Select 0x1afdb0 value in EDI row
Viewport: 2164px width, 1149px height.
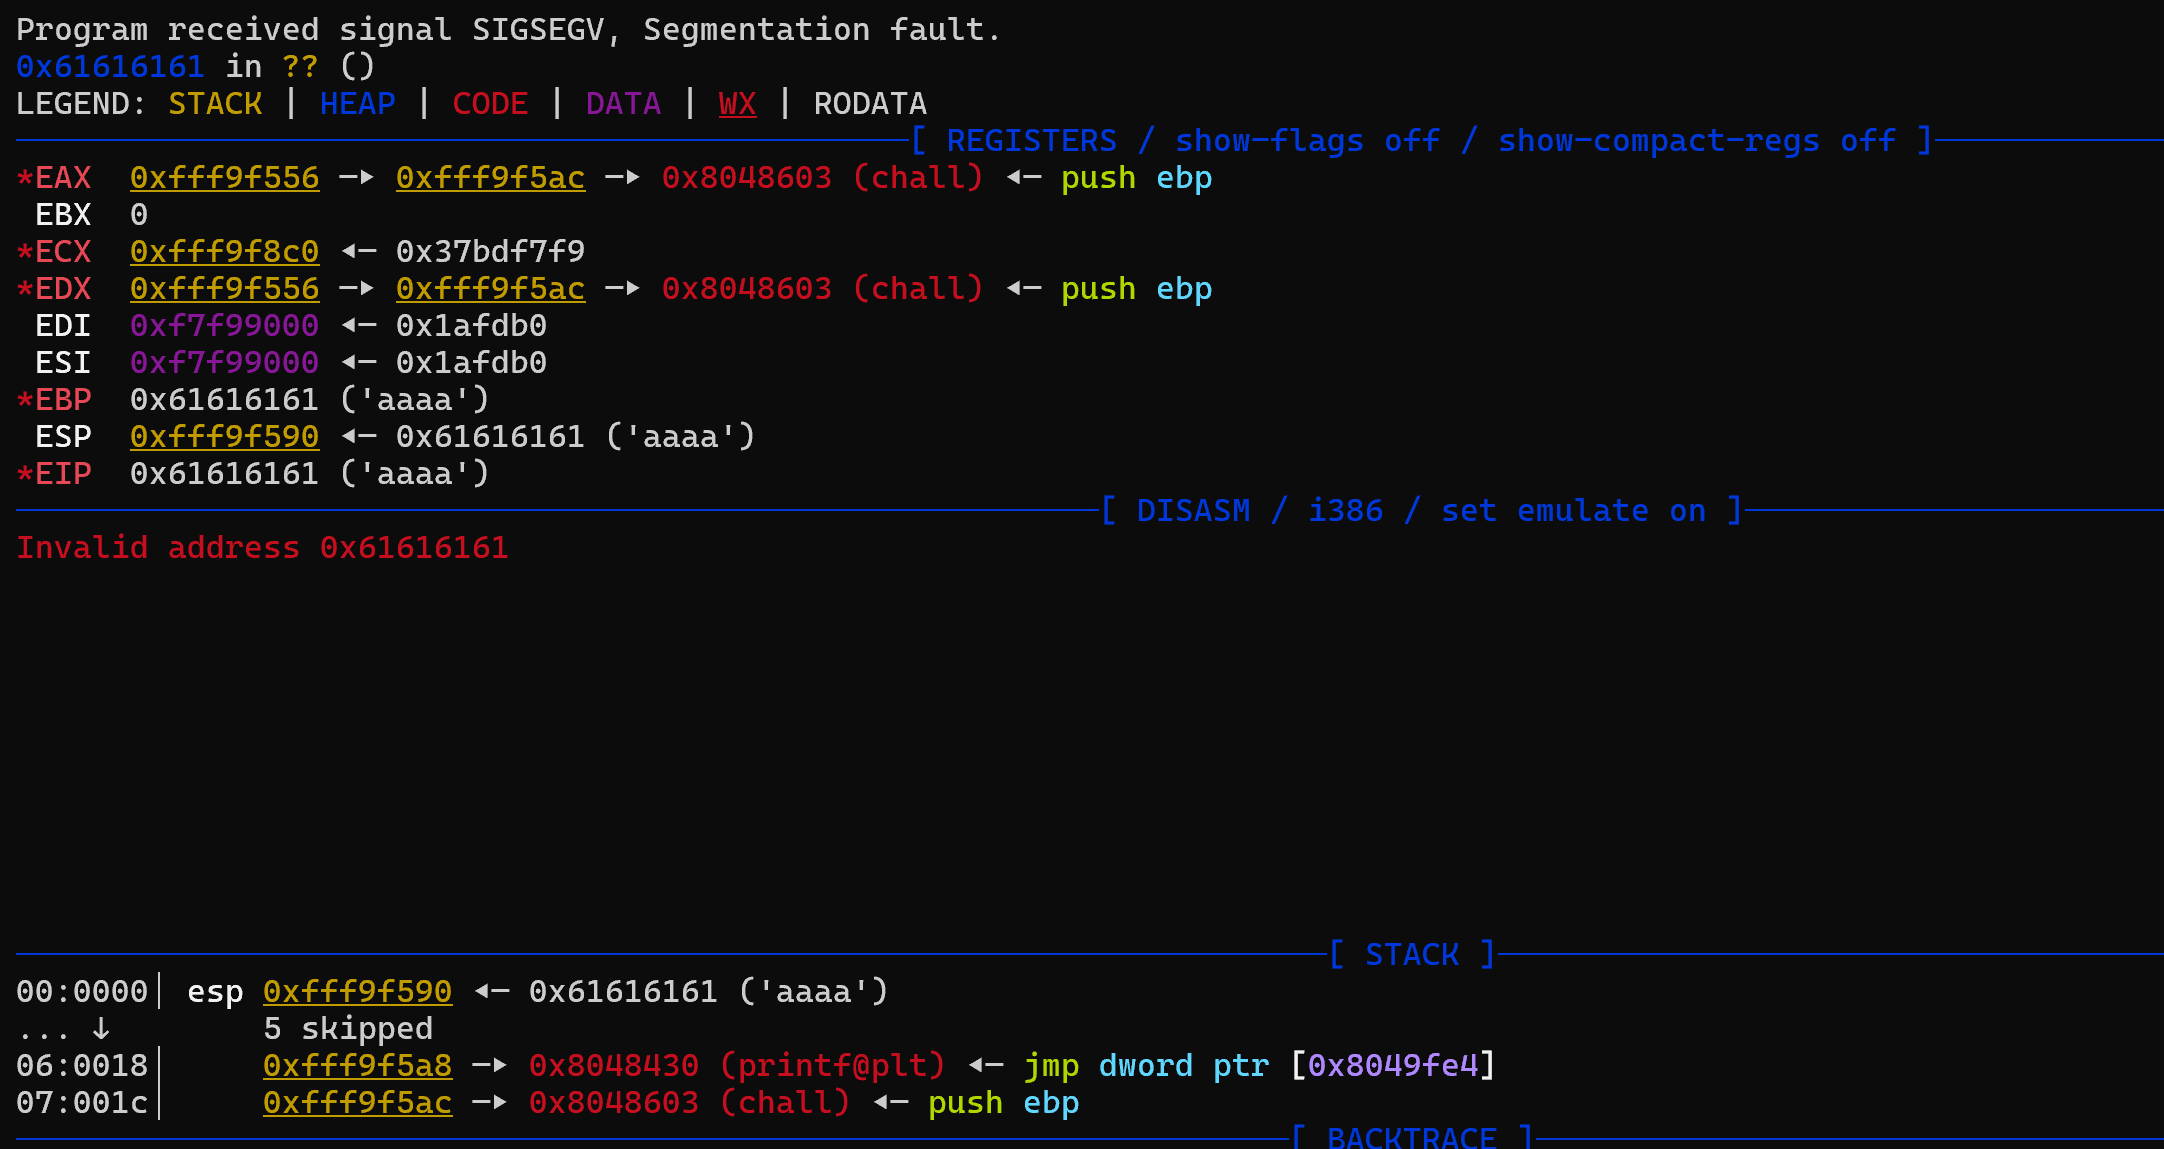472,326
